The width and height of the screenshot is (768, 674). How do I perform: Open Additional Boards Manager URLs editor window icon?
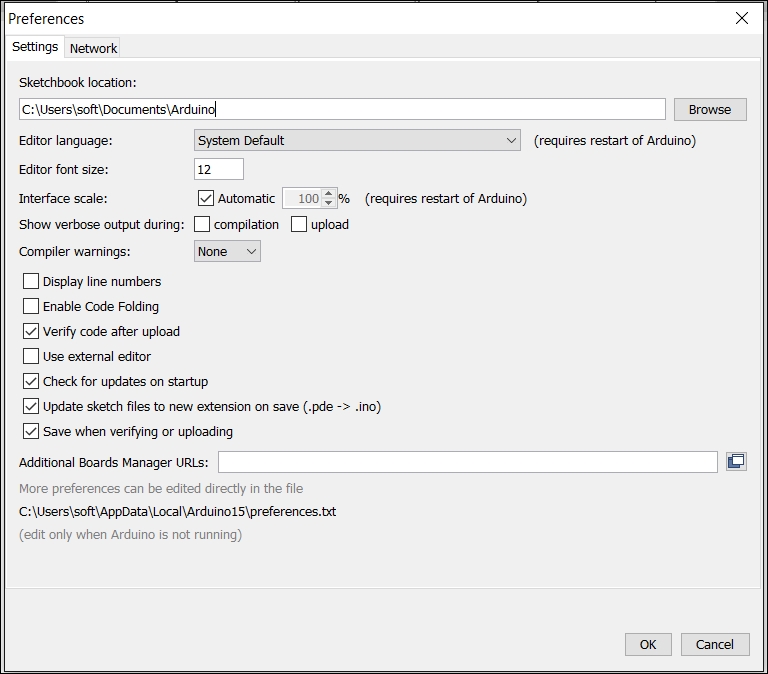tap(736, 461)
